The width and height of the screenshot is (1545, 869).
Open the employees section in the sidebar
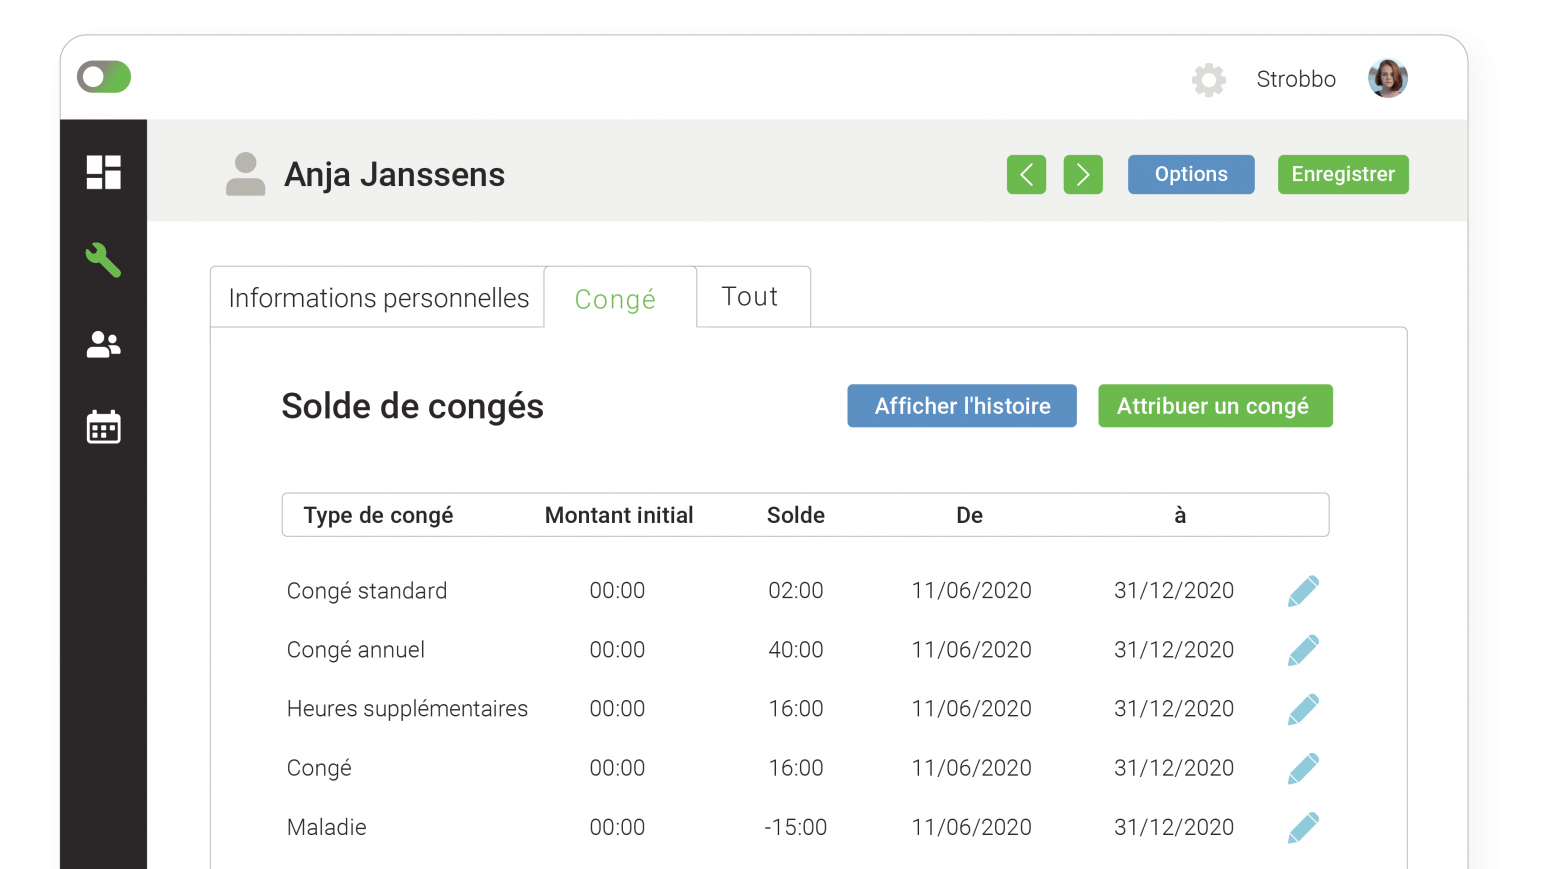[x=103, y=344]
